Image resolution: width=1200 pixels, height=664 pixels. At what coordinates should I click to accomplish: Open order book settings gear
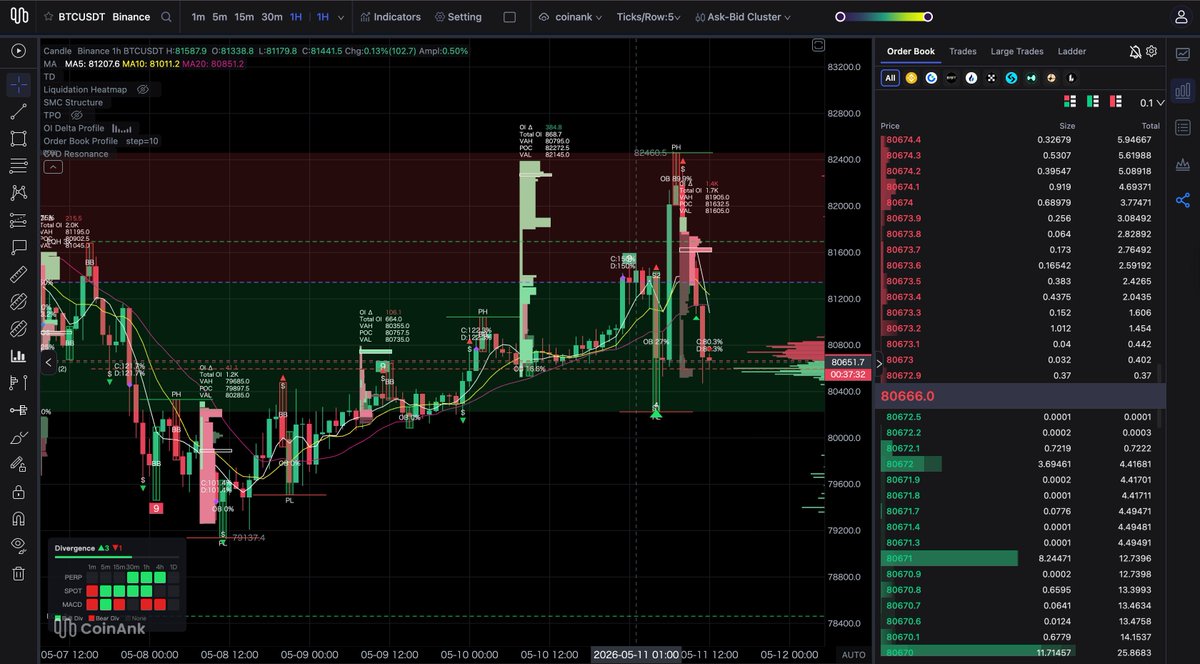(x=1151, y=51)
